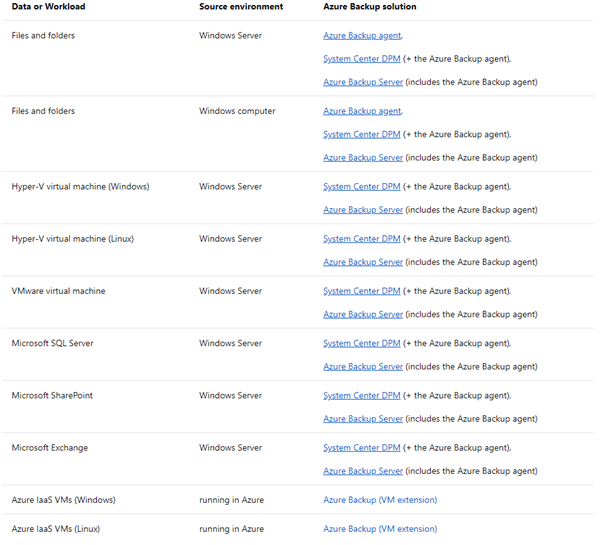Select Microsoft SQL Server cell

[52, 344]
